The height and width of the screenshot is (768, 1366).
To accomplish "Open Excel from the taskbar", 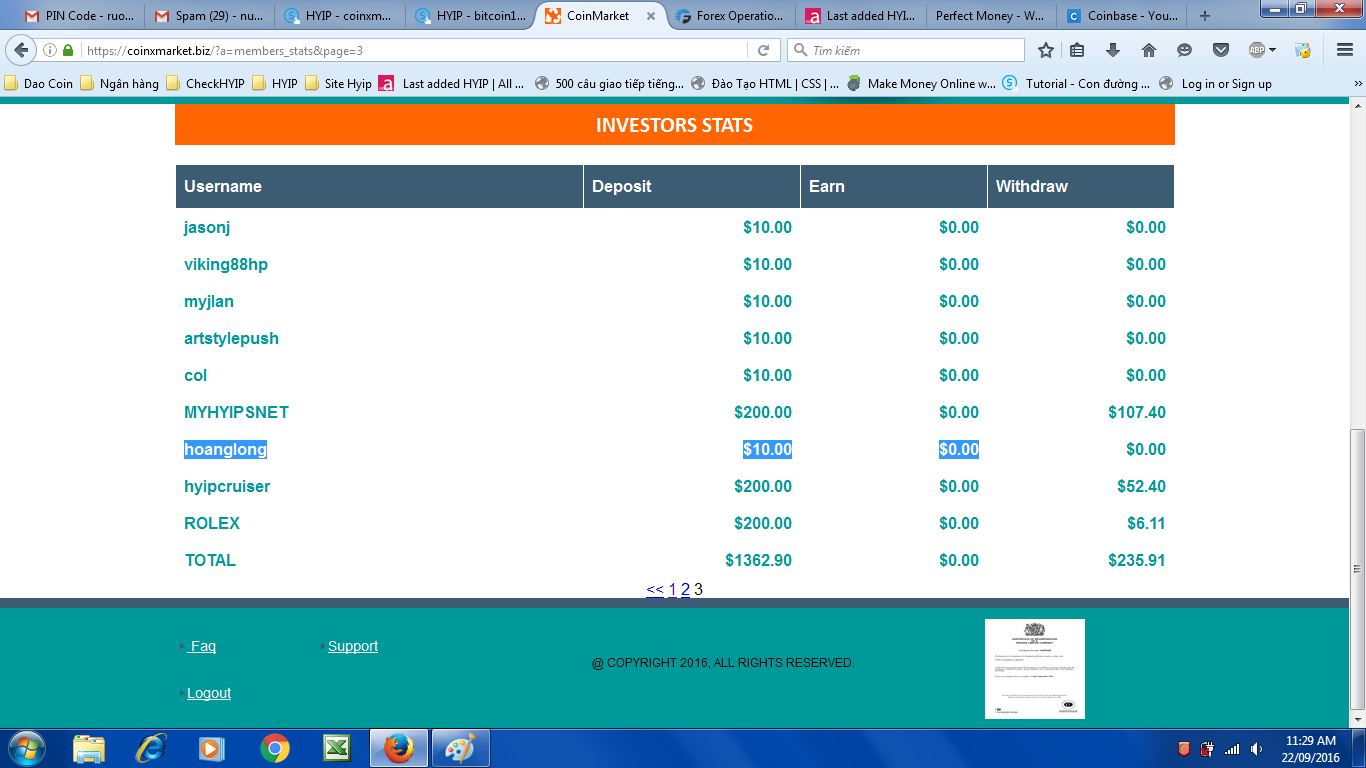I will pos(336,748).
